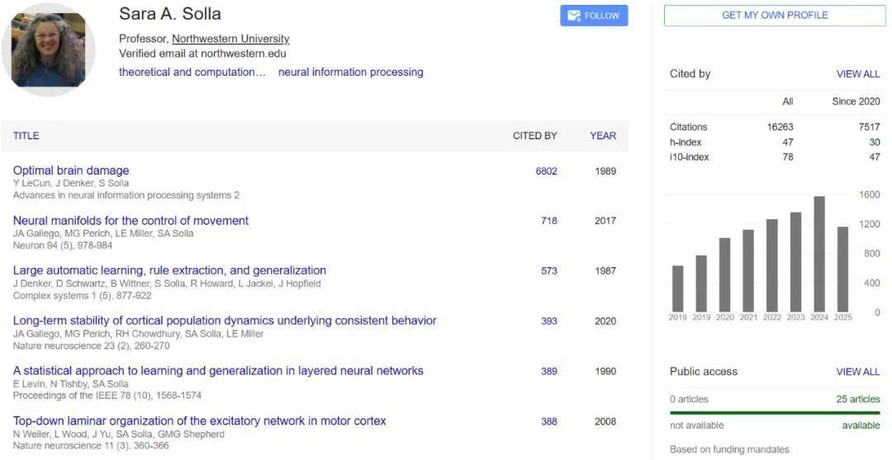Click the envelope icon in the Follow button
Image resolution: width=892 pixels, height=460 pixels.
[x=575, y=16]
